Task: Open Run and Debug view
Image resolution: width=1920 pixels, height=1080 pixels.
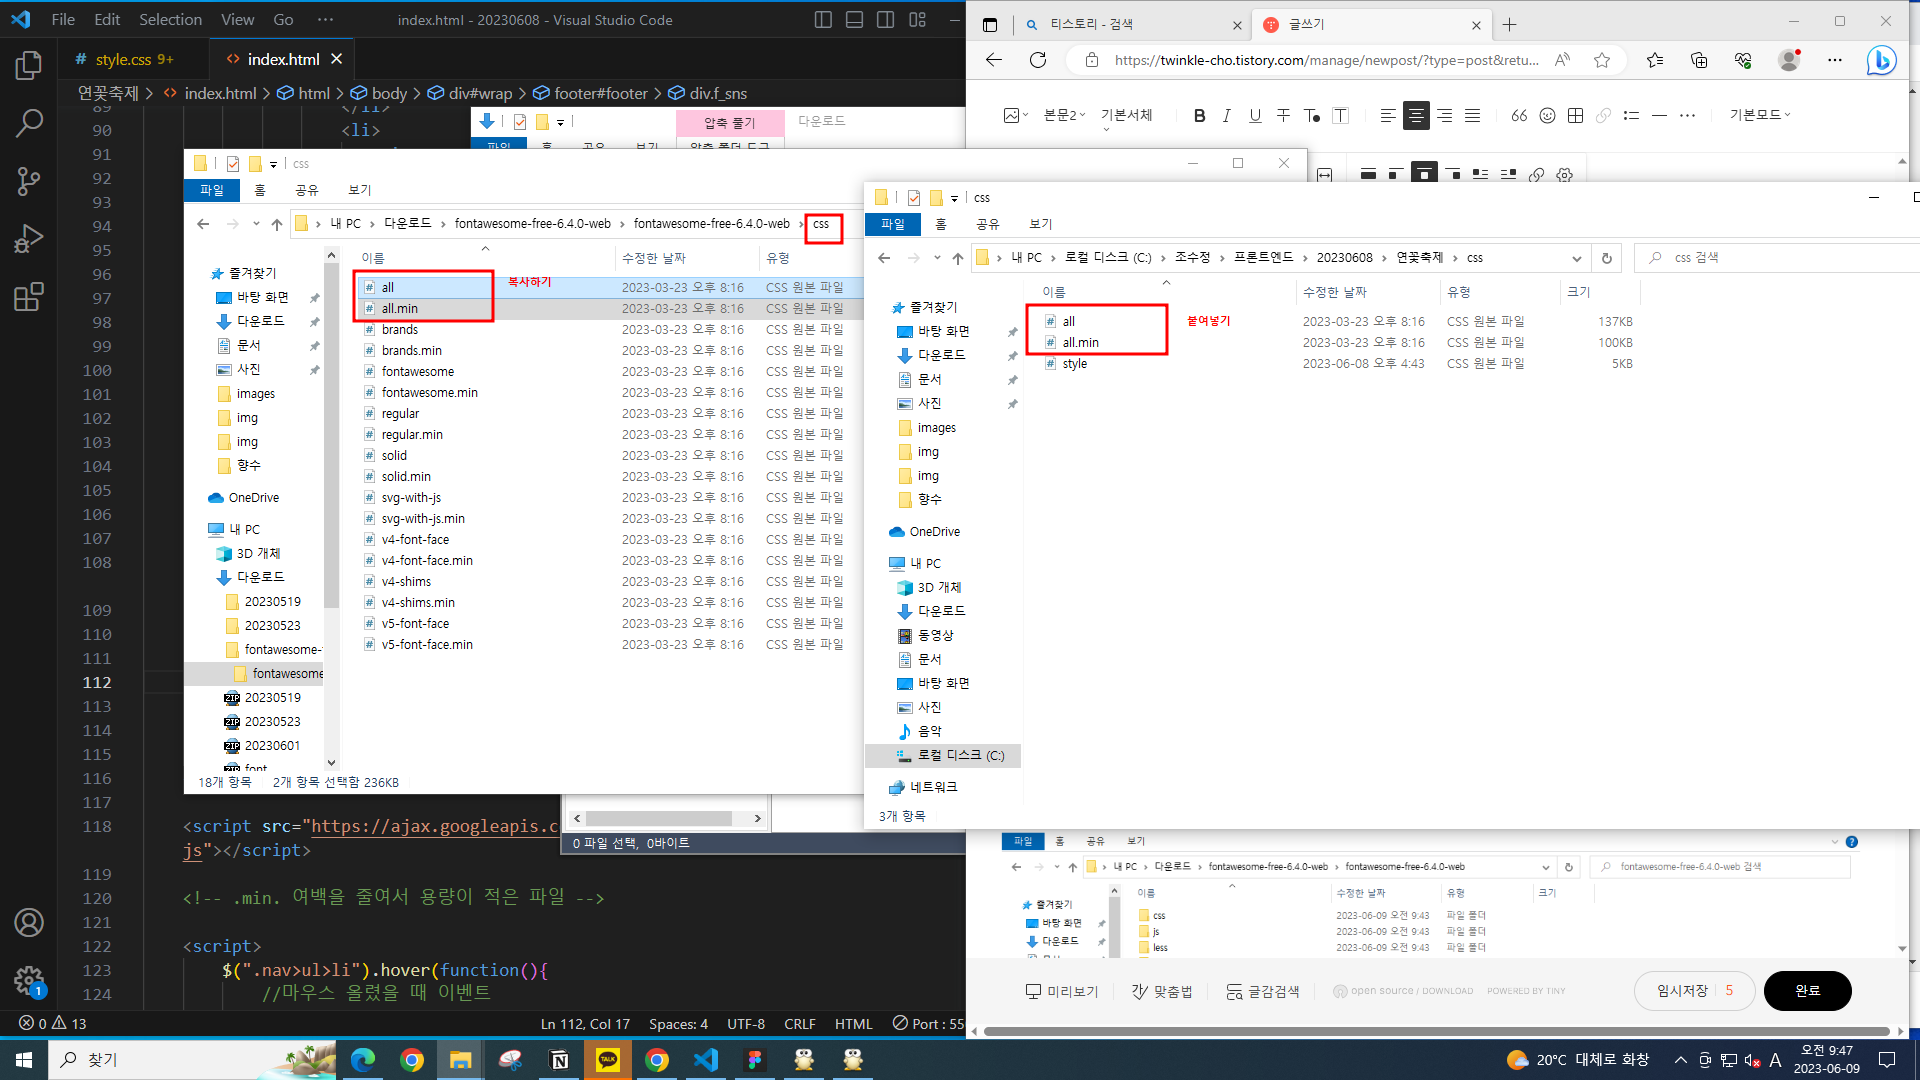Action: point(29,239)
